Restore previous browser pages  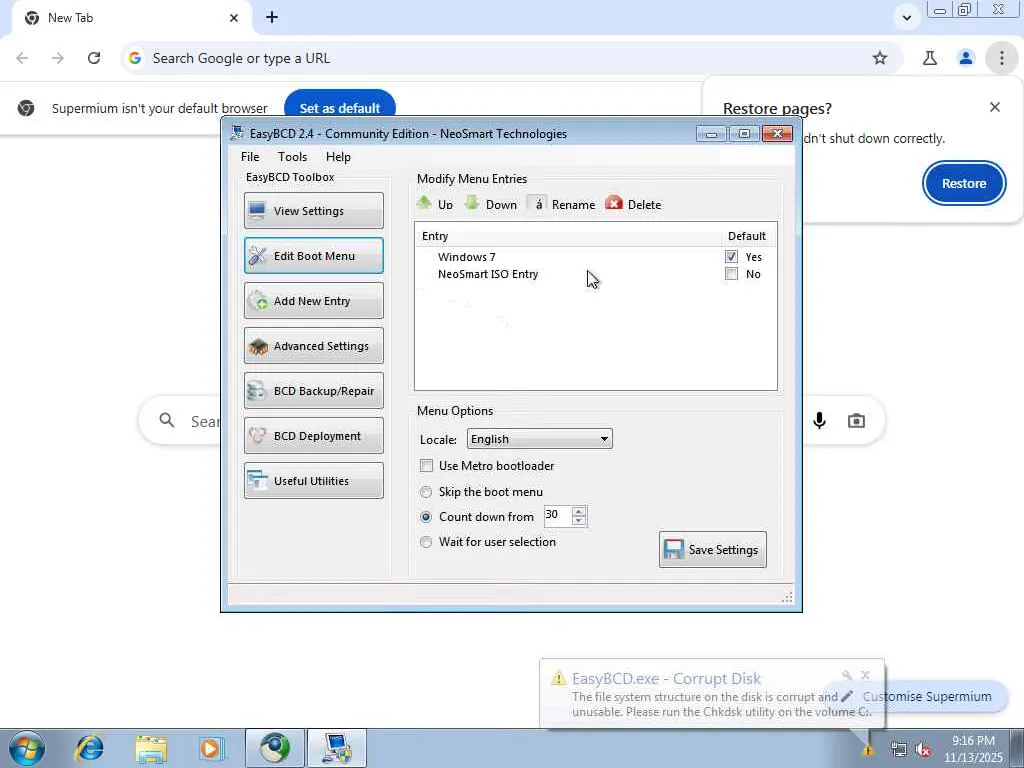[x=964, y=184]
